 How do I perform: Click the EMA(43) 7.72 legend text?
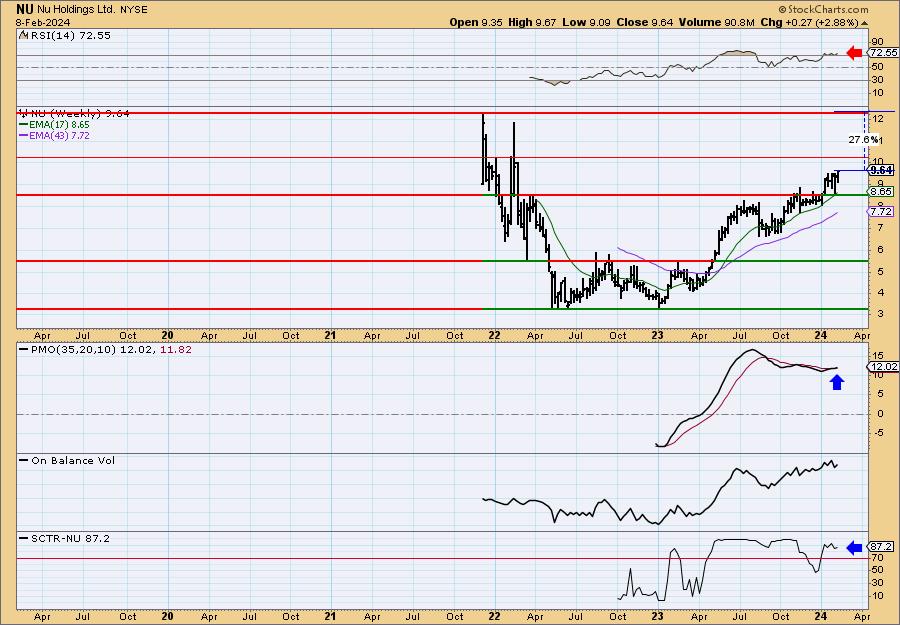click(60, 136)
